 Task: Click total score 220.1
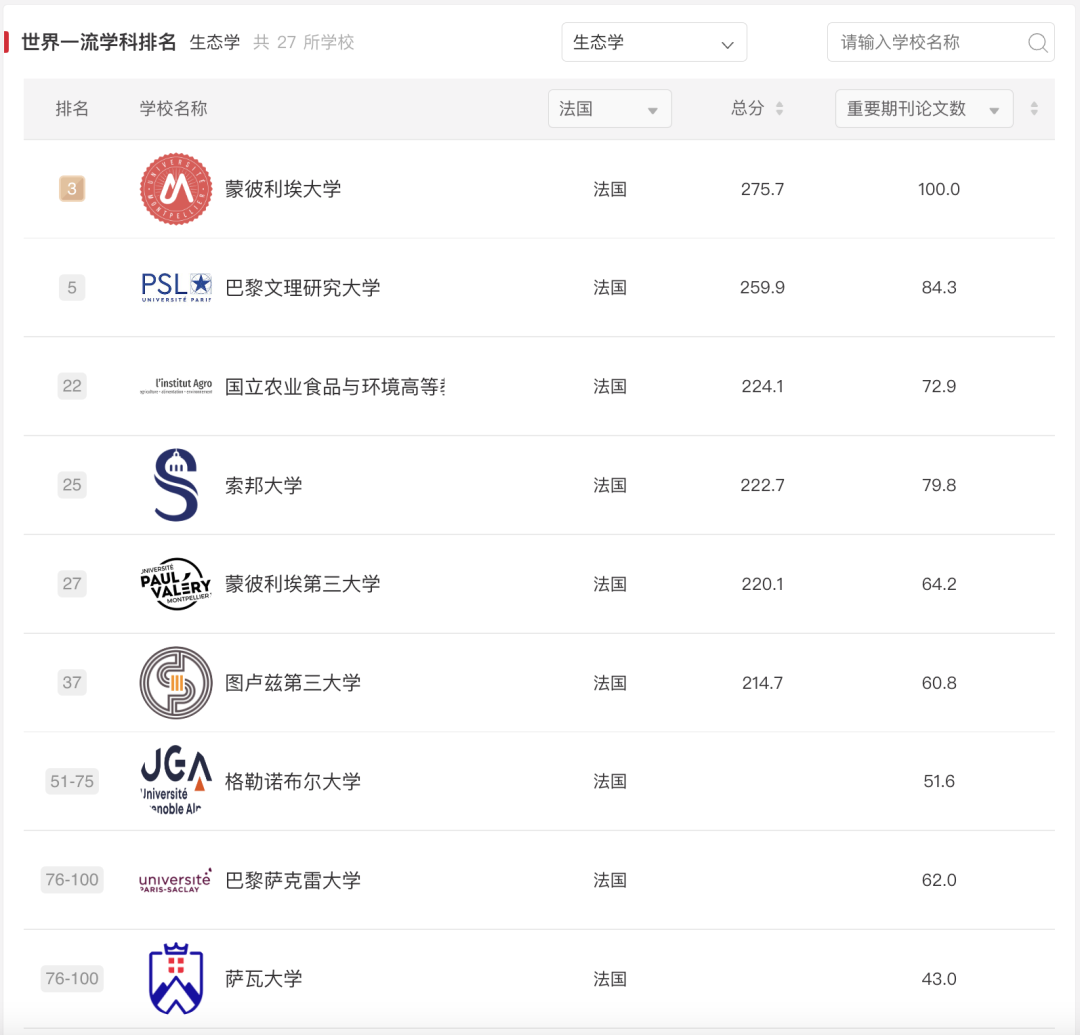pyautogui.click(x=762, y=584)
